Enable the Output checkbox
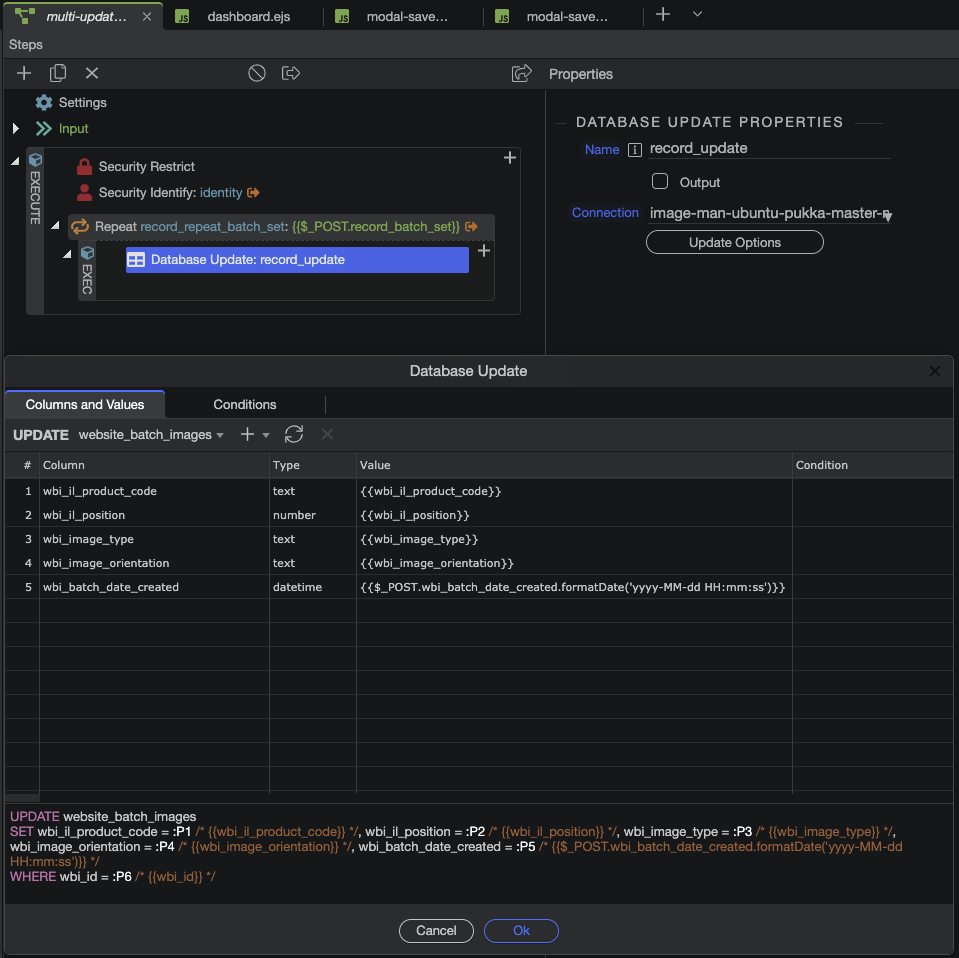The height and width of the screenshot is (958, 959). point(660,182)
